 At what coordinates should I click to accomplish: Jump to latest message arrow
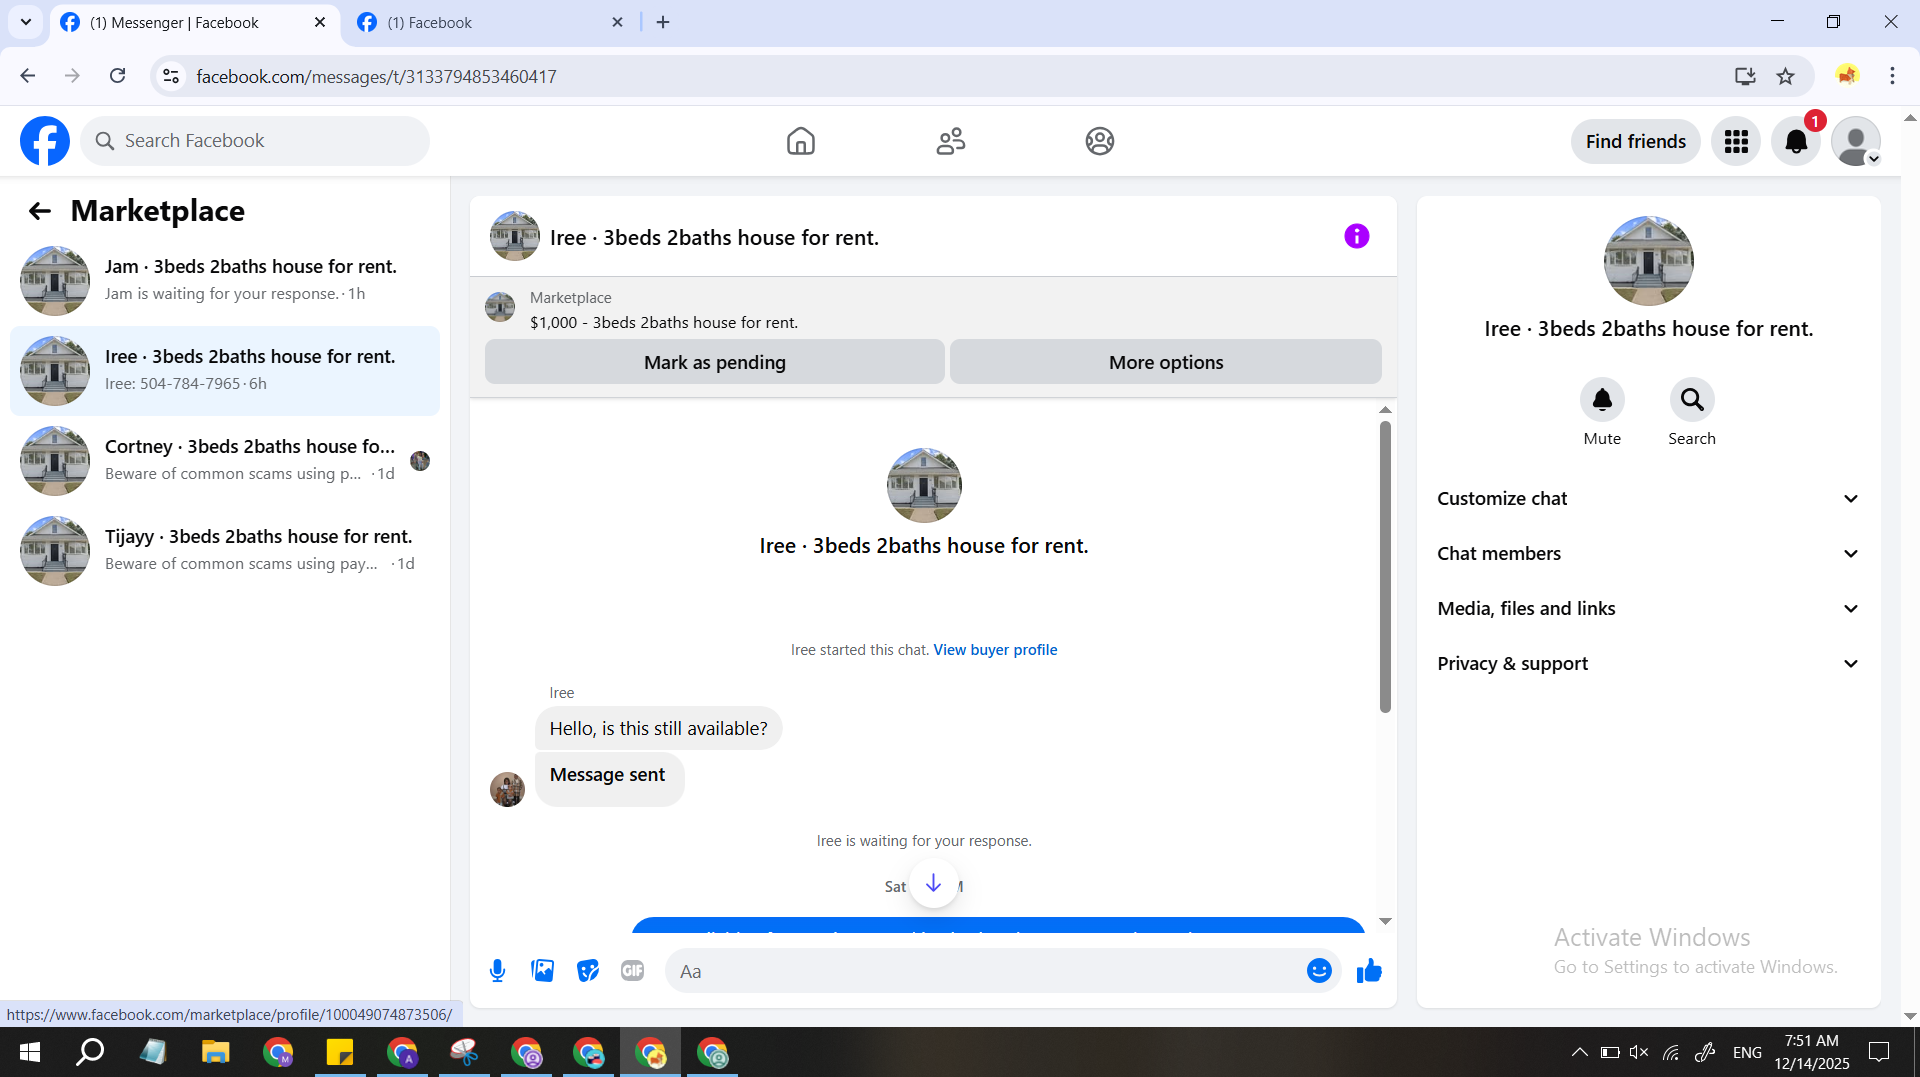click(933, 884)
